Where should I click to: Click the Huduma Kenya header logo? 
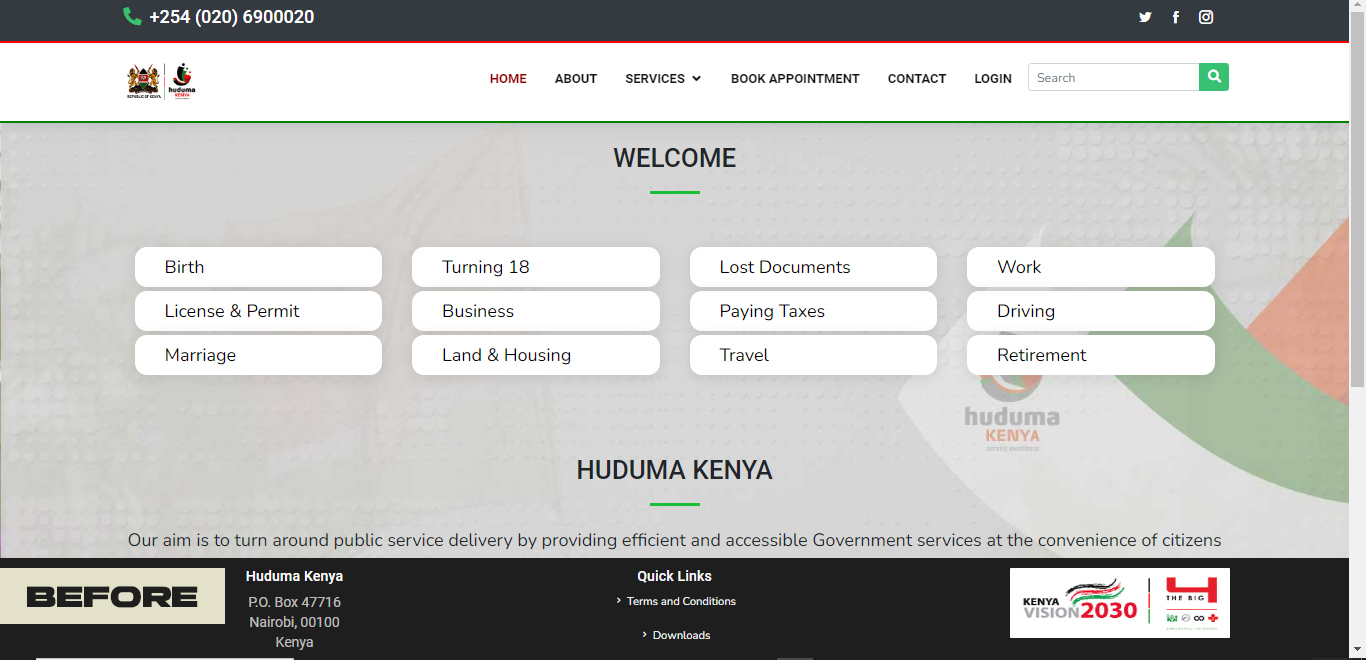point(161,80)
